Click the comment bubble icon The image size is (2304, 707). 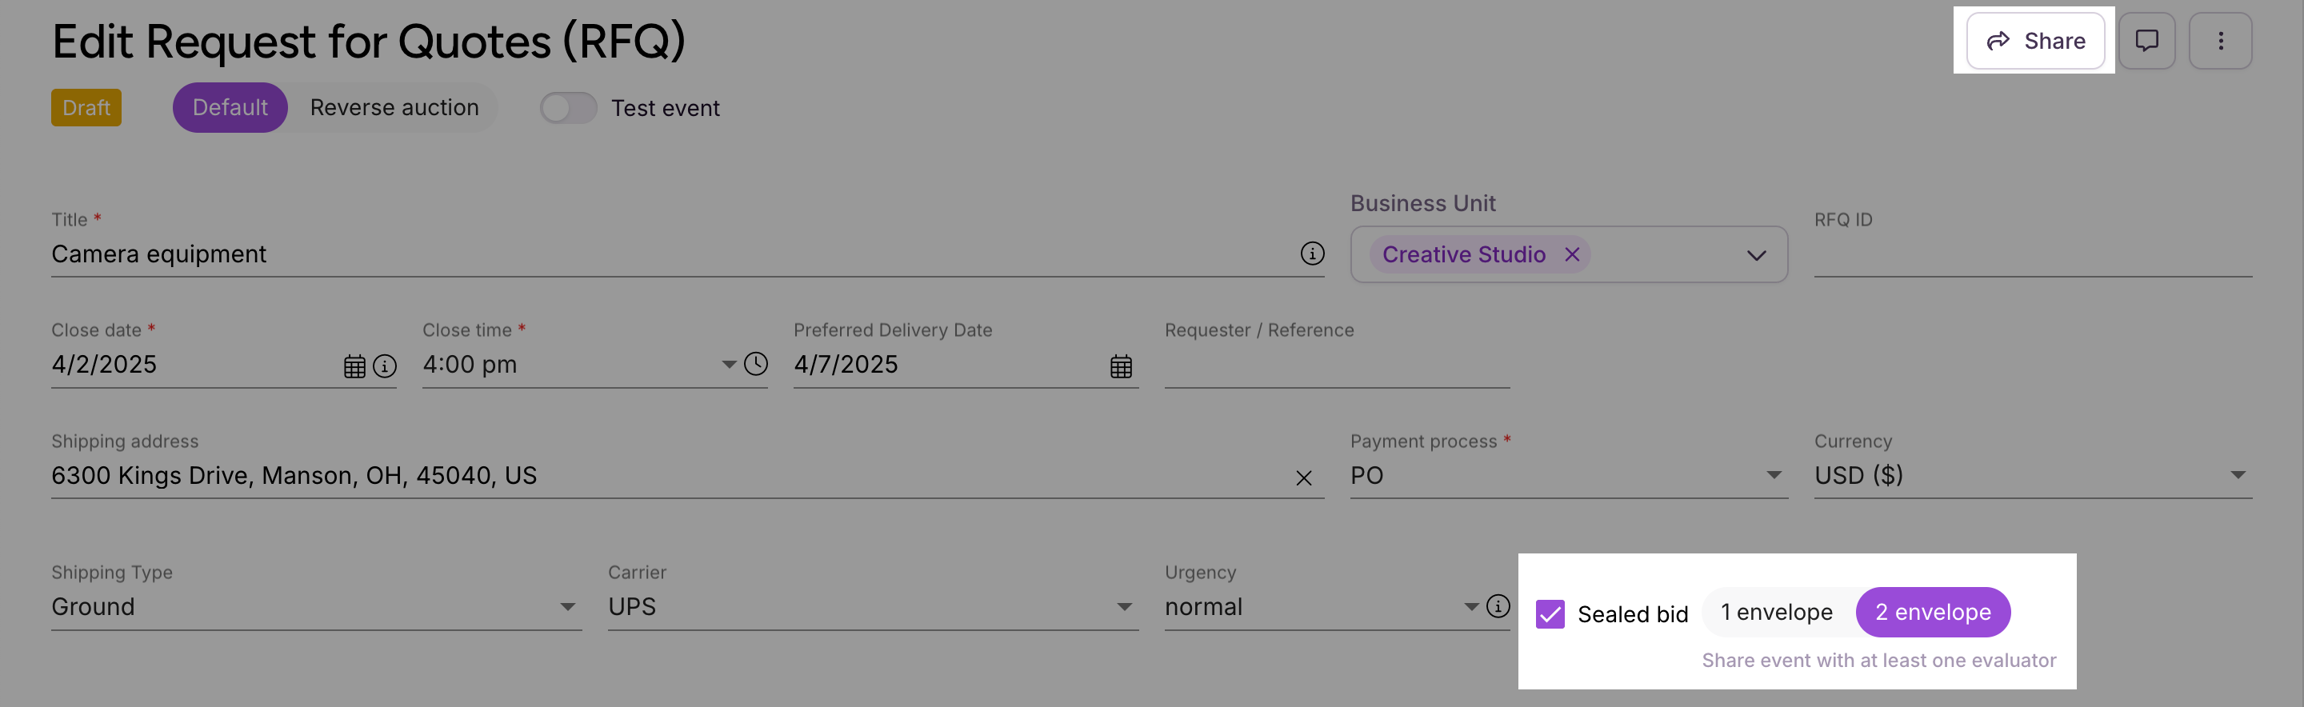tap(2146, 41)
